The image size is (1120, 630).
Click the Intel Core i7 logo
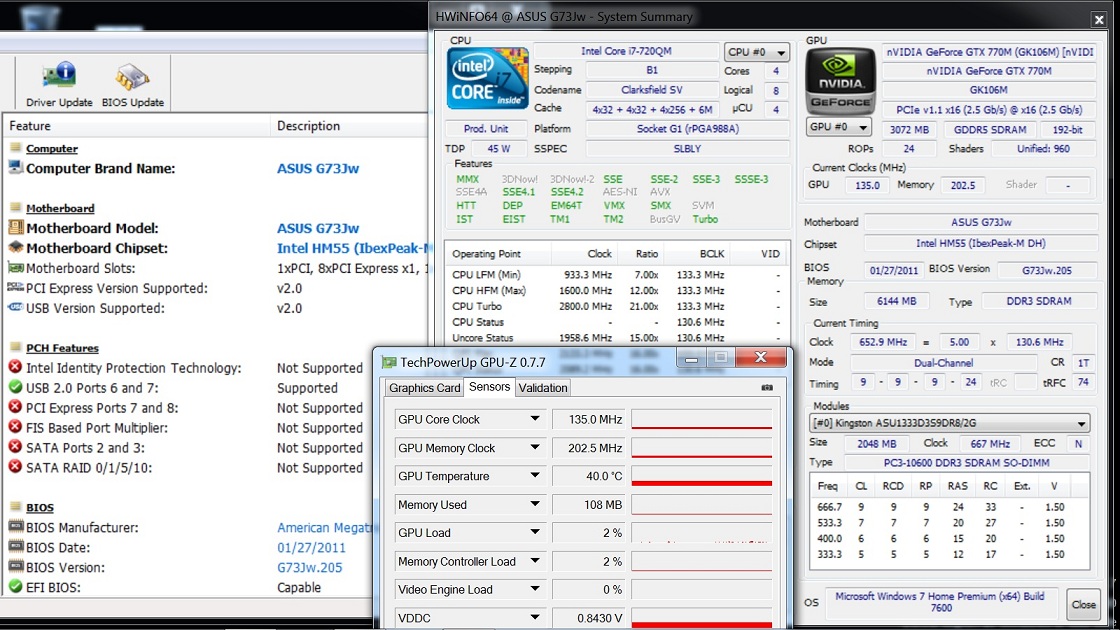point(487,79)
